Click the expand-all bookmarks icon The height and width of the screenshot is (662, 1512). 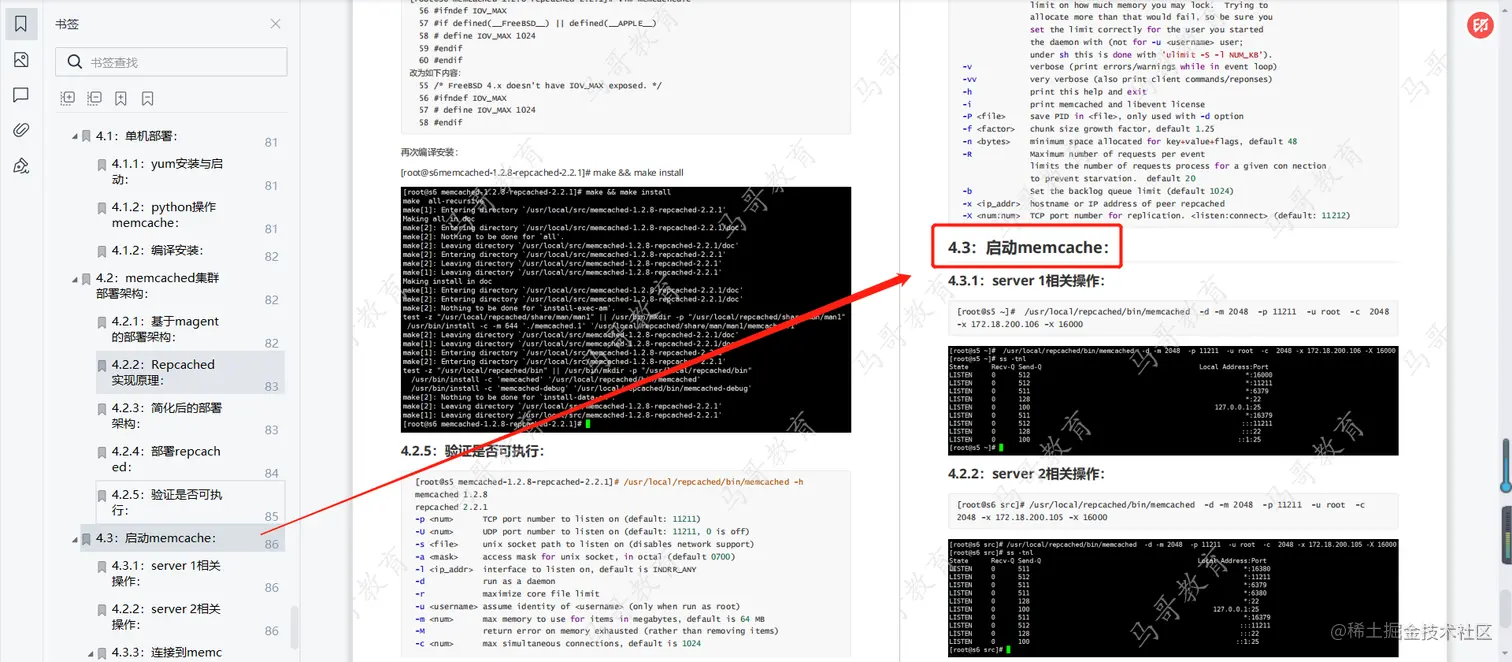point(67,97)
